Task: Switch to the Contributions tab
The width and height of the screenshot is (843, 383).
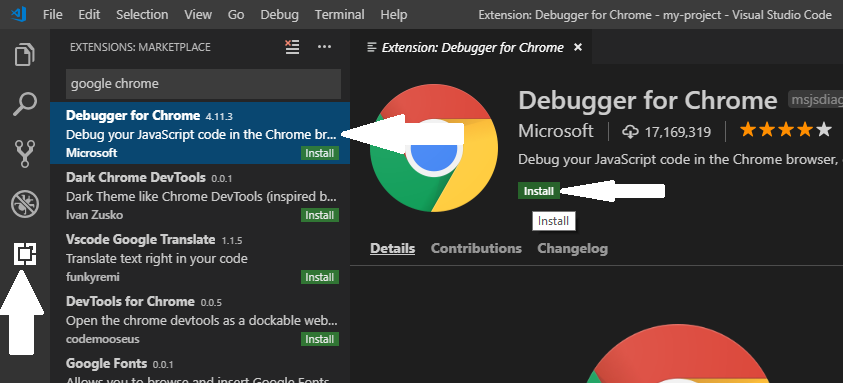Action: coord(476,249)
